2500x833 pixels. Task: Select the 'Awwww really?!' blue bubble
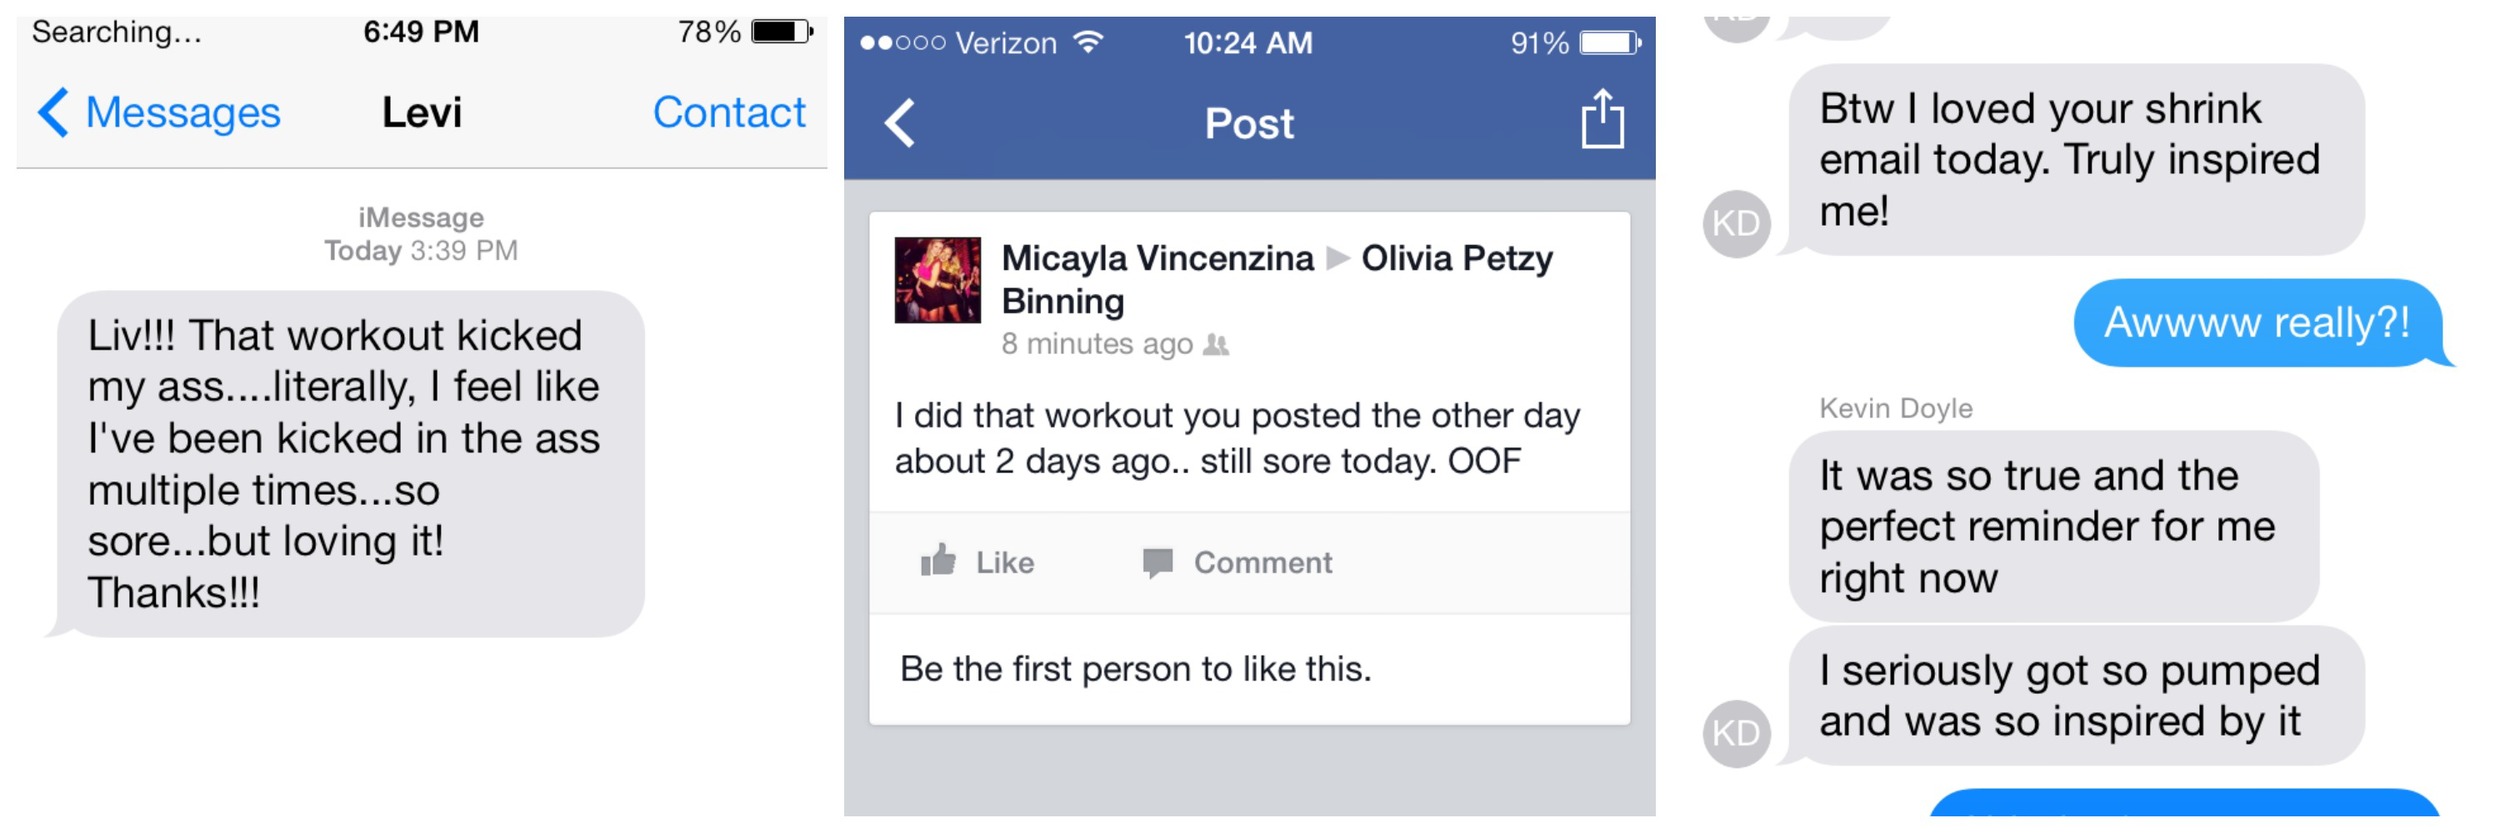pyautogui.click(x=2258, y=323)
